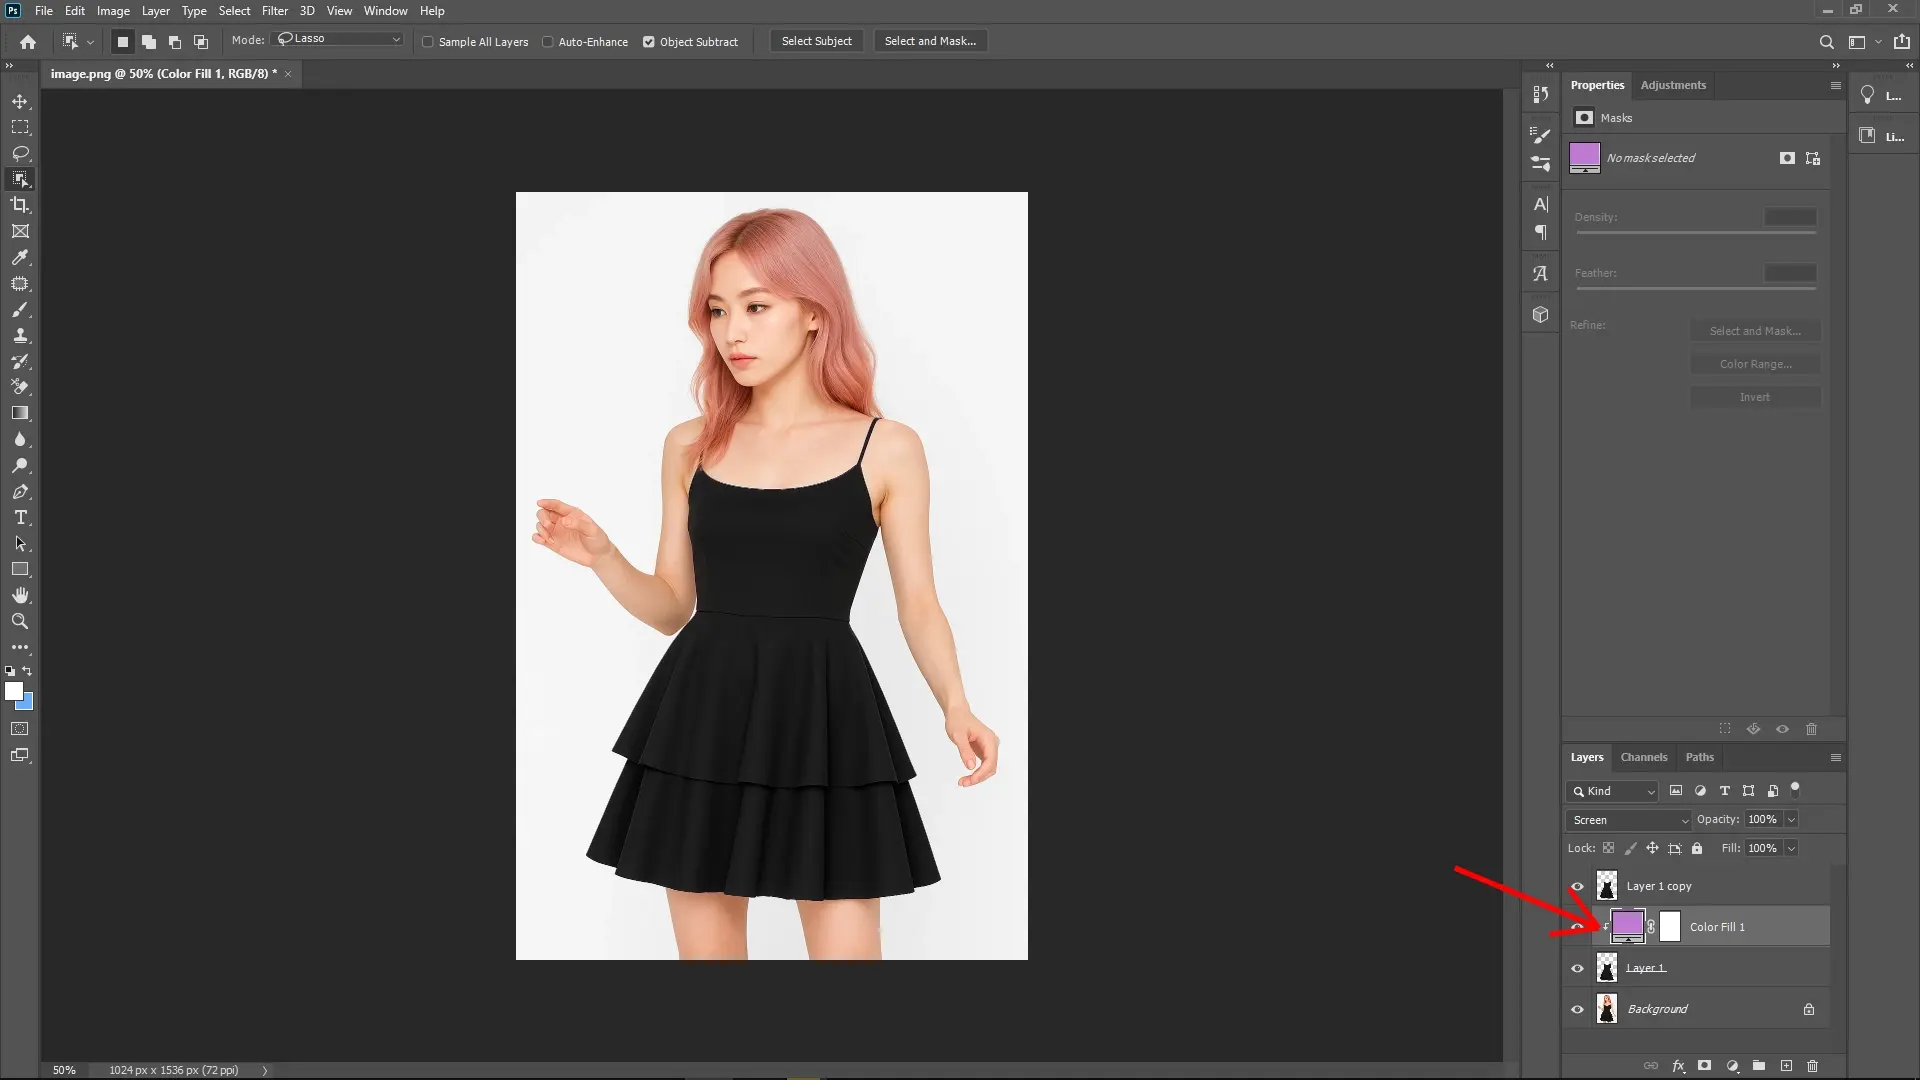Enable Sample All Layers

tap(428, 42)
